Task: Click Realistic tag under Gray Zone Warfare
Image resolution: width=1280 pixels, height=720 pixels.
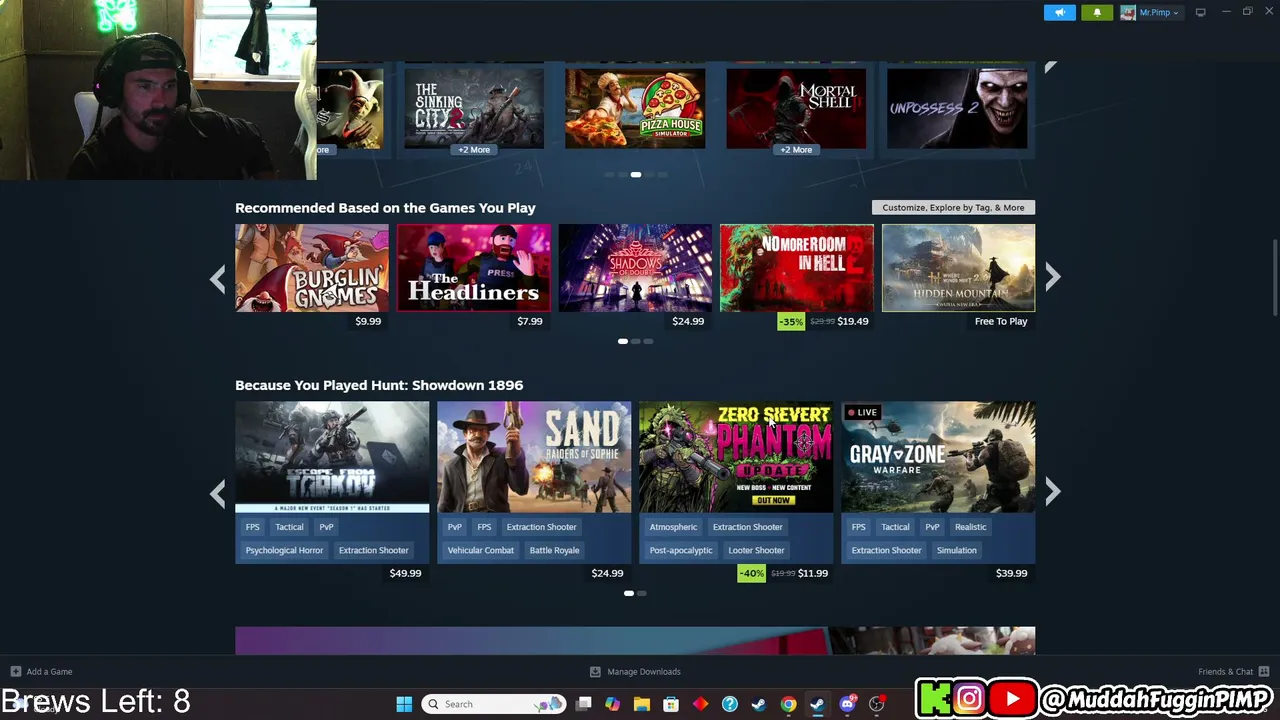Action: 970,527
